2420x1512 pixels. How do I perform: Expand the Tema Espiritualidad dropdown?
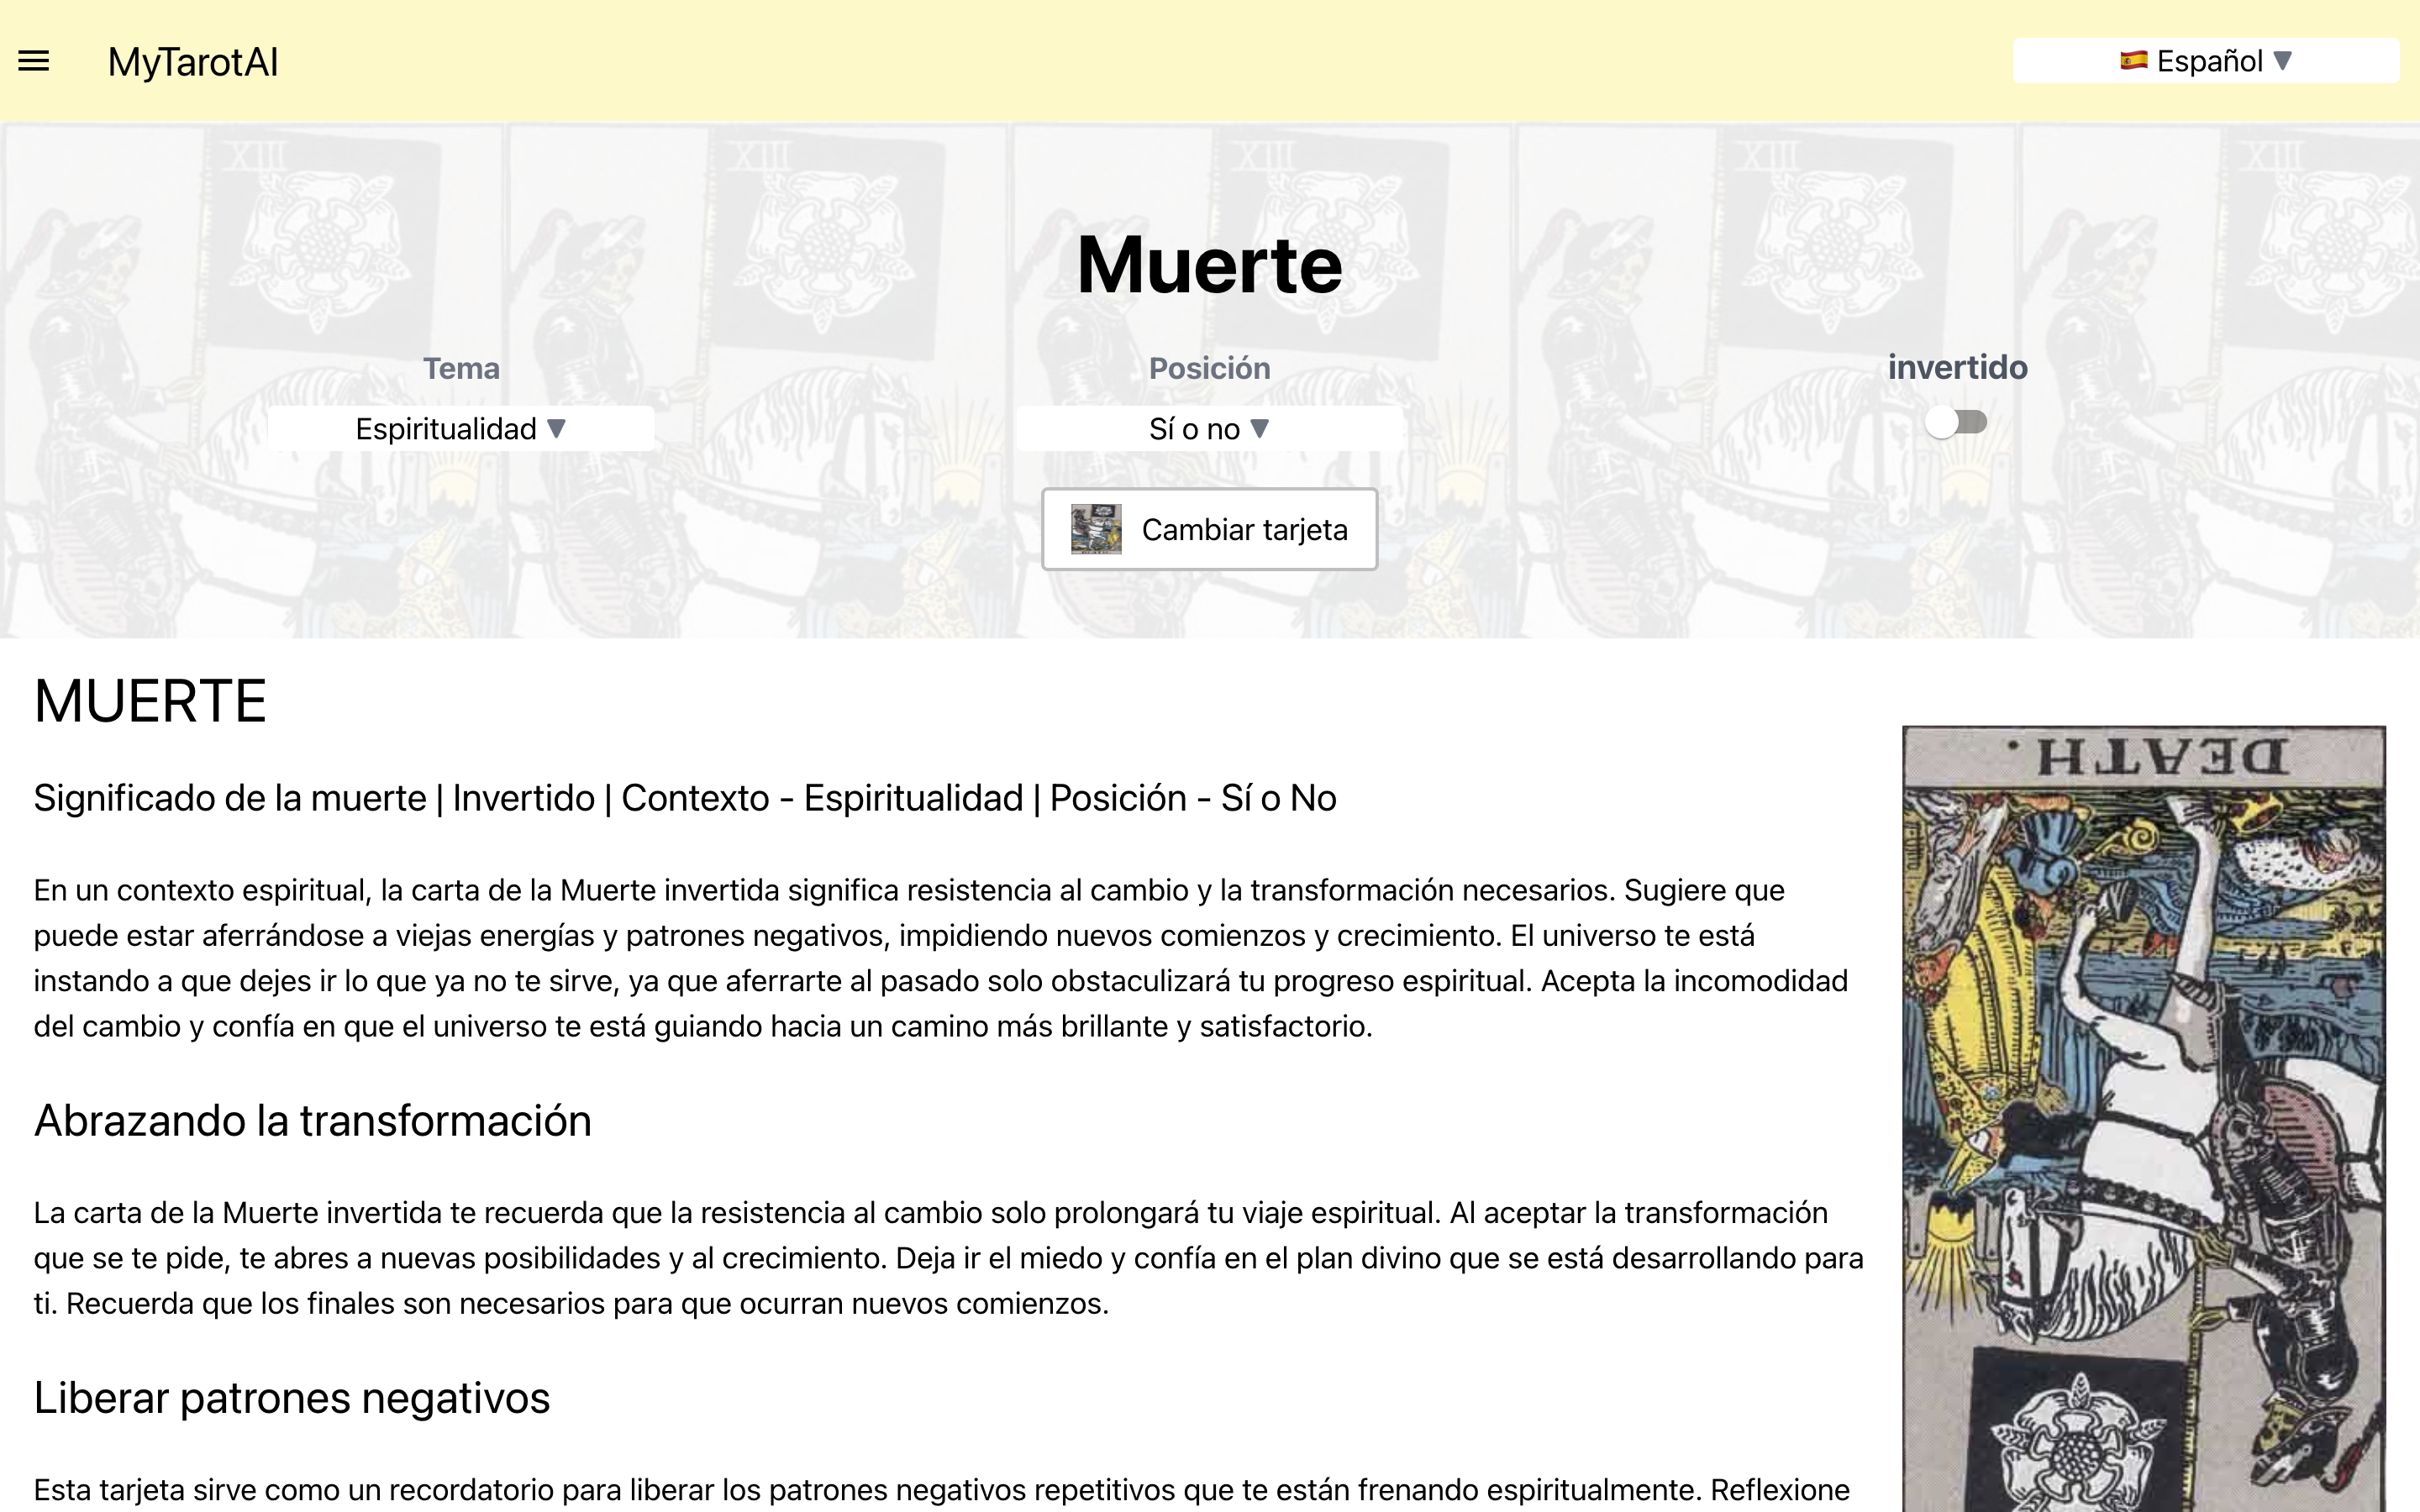click(461, 429)
